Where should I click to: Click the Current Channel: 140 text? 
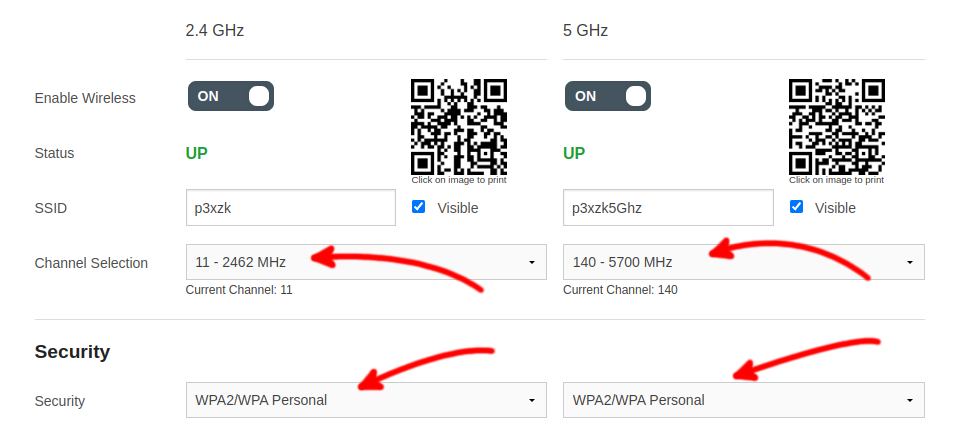(x=620, y=290)
